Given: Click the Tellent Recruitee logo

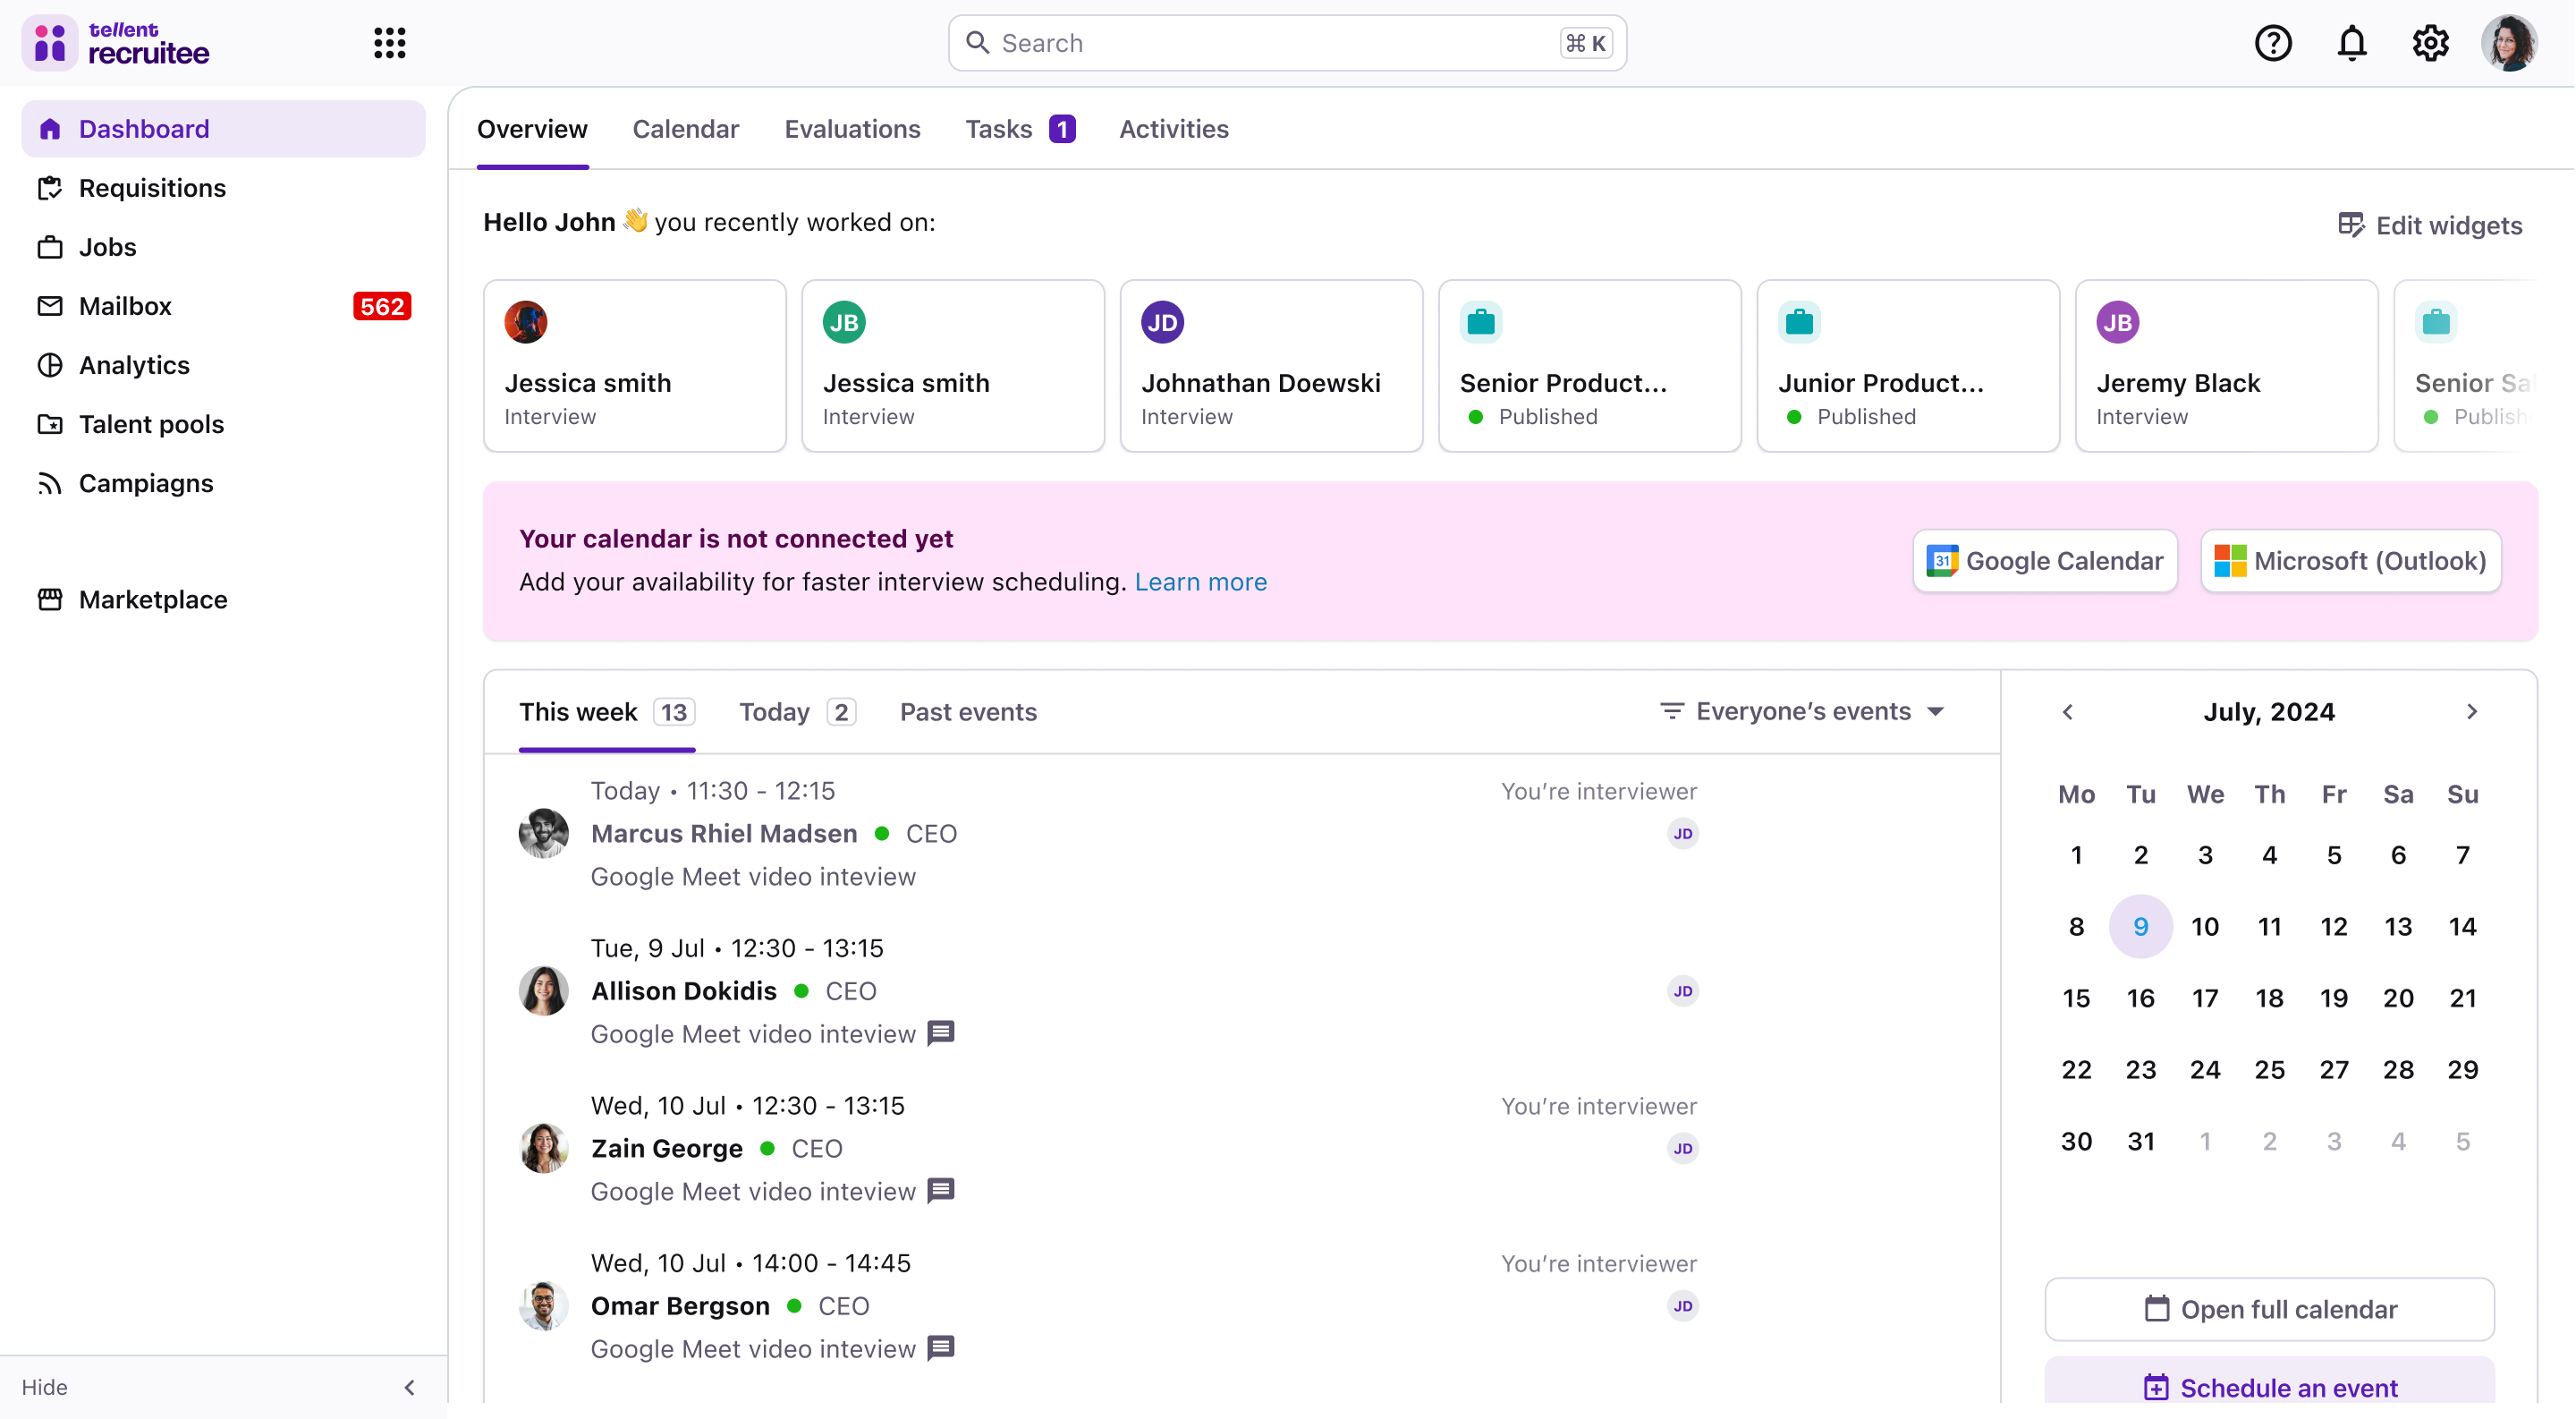Looking at the screenshot, I should [x=117, y=43].
